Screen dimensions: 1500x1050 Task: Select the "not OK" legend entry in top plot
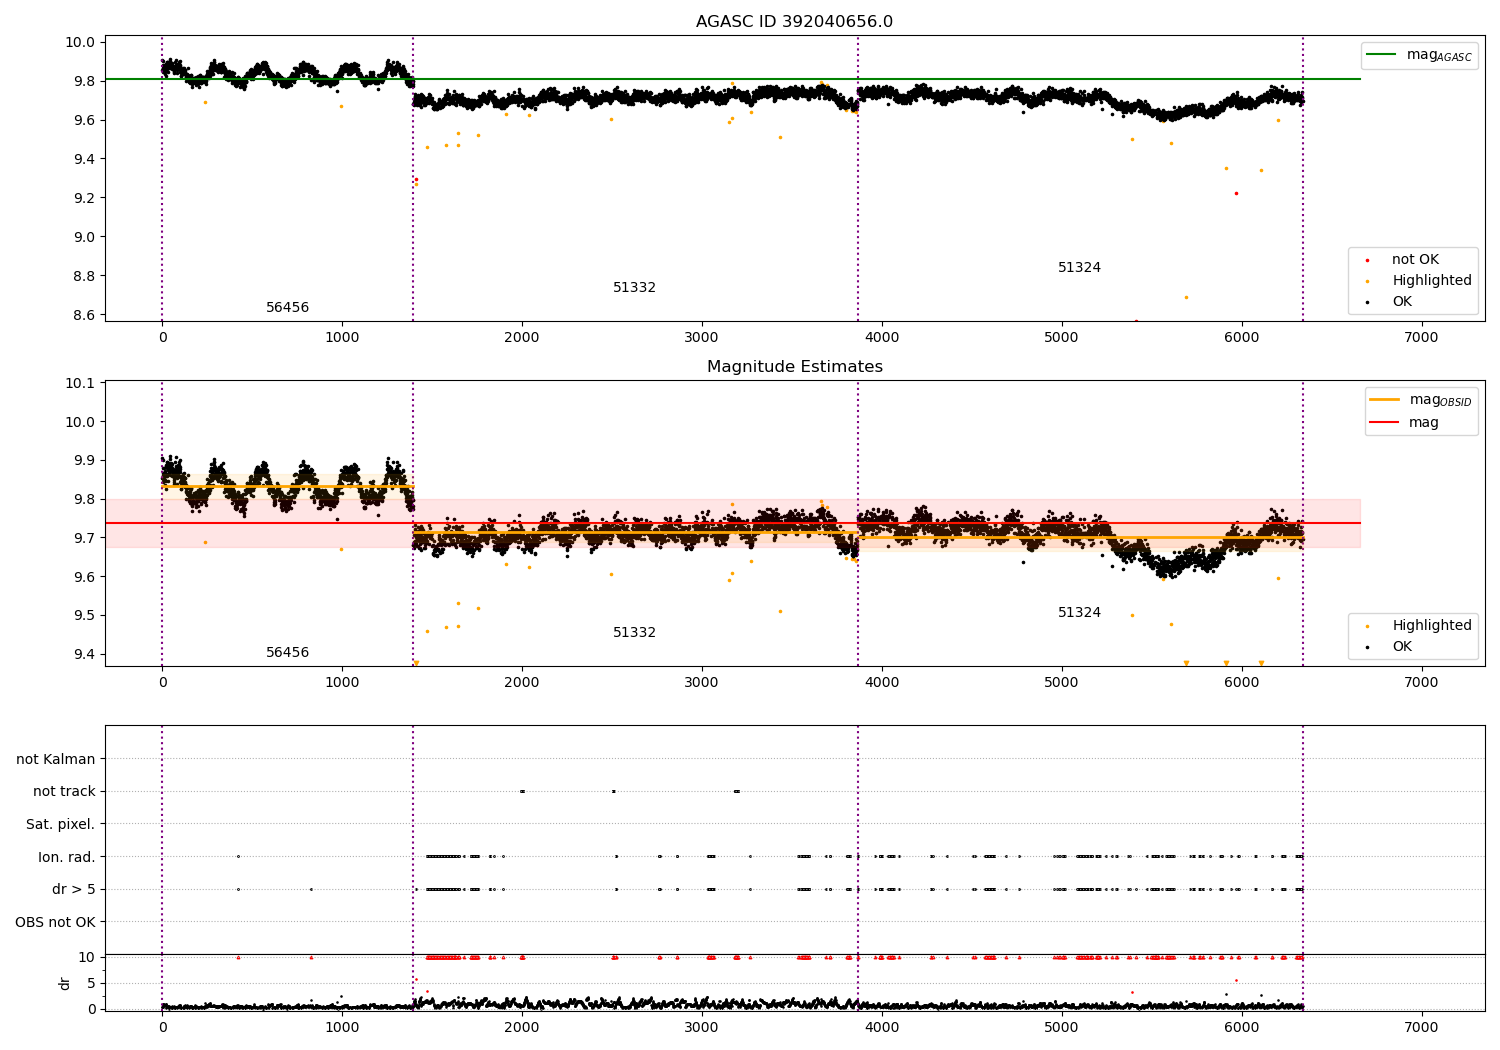tap(1415, 260)
